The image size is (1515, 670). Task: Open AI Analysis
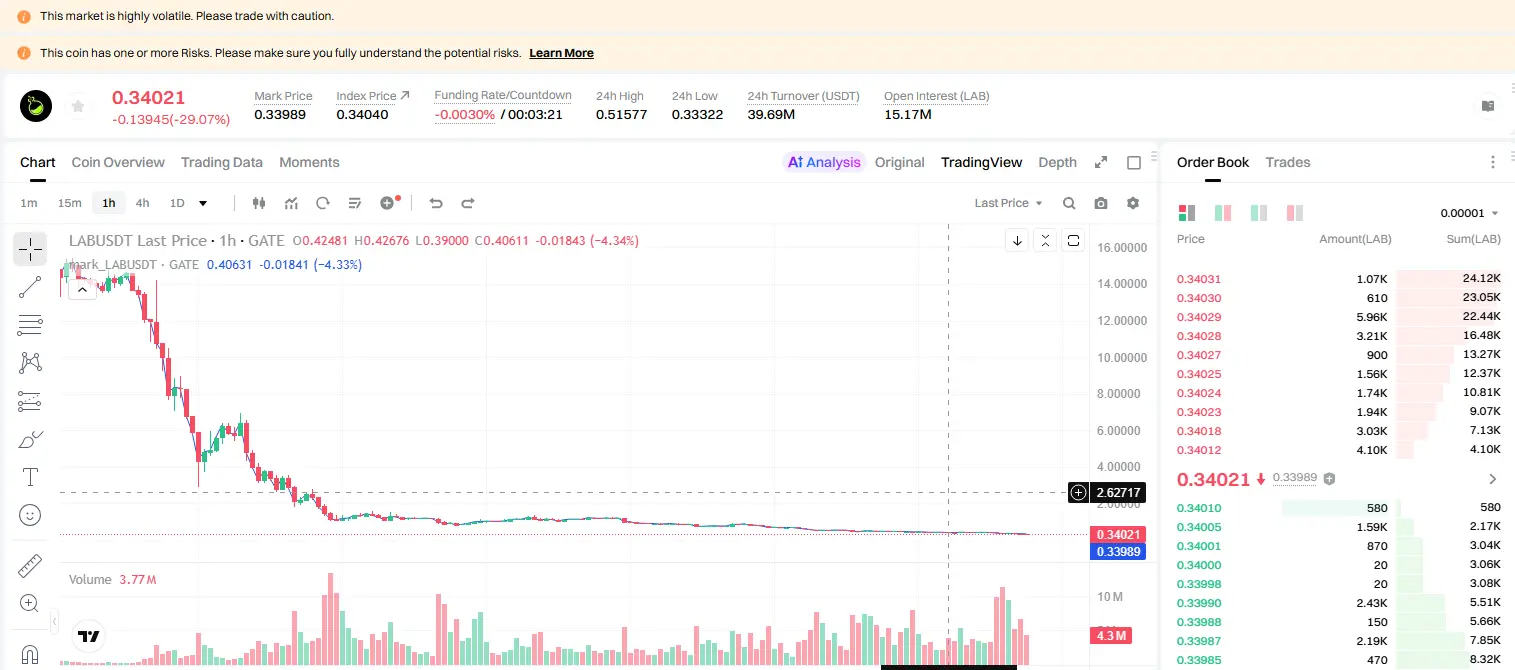tap(824, 162)
